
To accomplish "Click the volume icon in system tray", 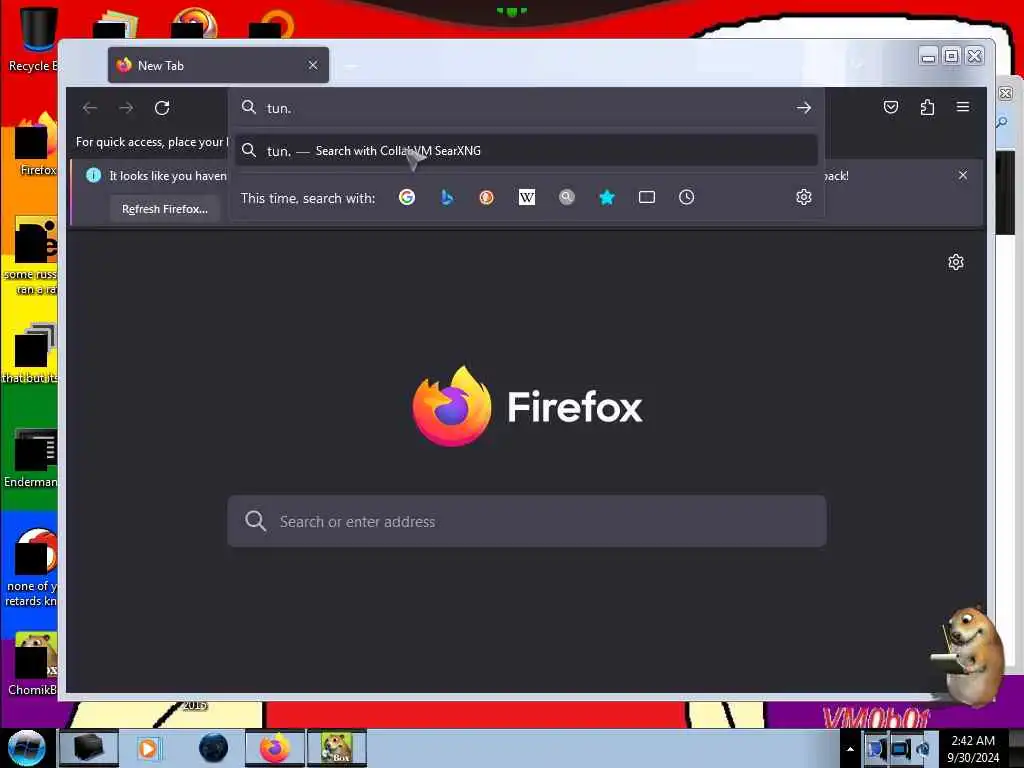I will pyautogui.click(x=923, y=749).
